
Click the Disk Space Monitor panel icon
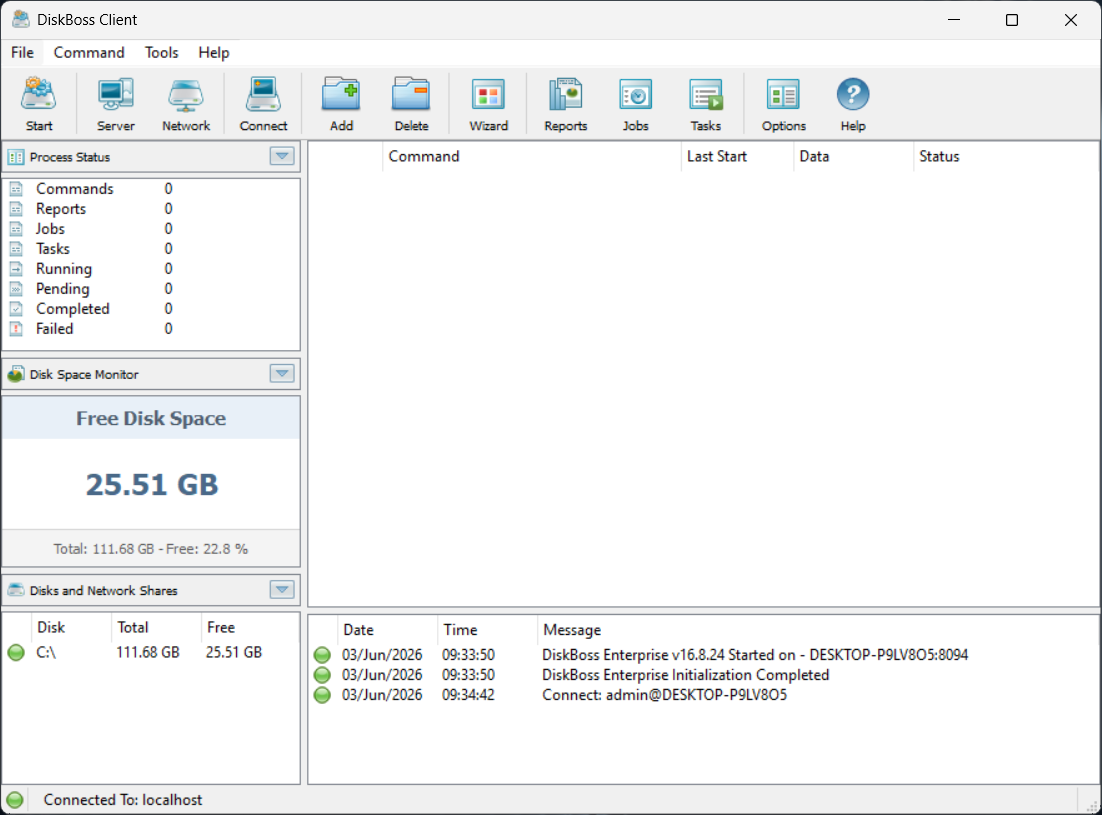click(16, 374)
